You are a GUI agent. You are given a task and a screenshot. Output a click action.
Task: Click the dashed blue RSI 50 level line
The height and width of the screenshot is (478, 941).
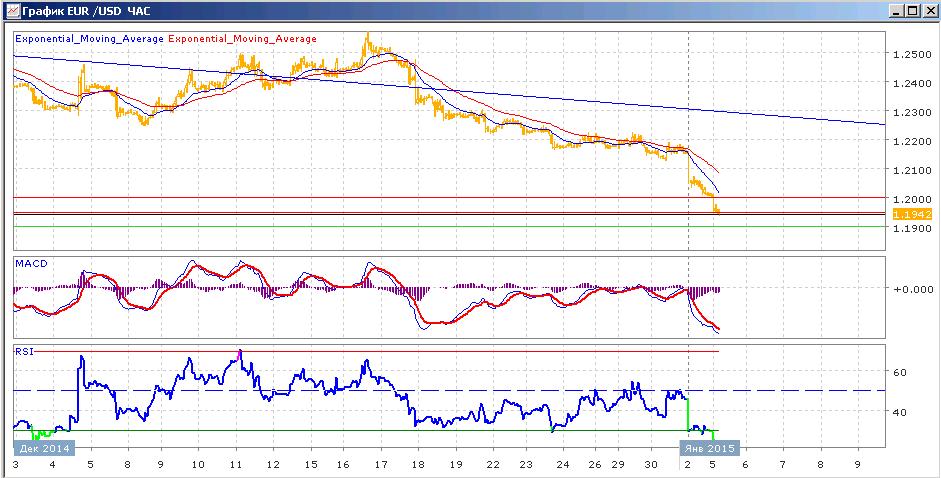point(449,390)
